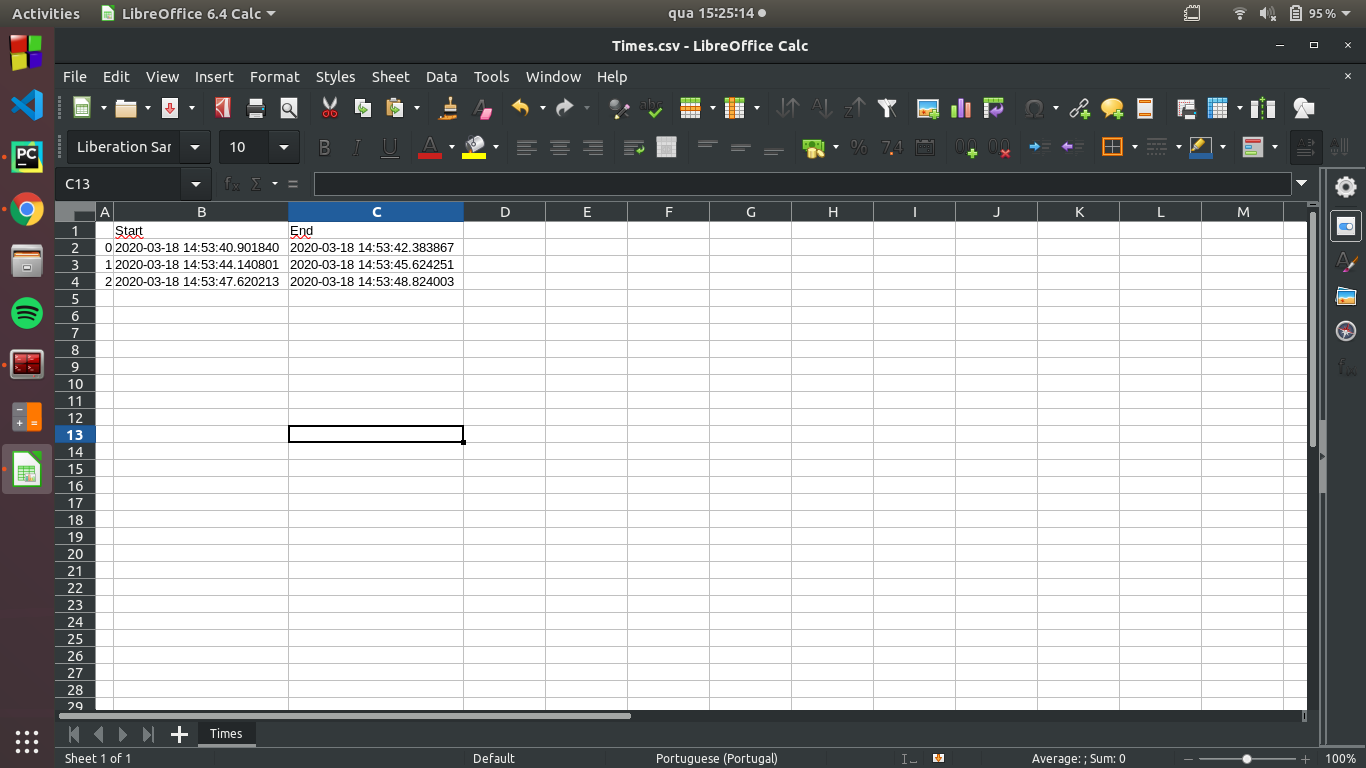Click the Insert Image icon
Viewport: 1366px width, 768px height.
click(928, 108)
